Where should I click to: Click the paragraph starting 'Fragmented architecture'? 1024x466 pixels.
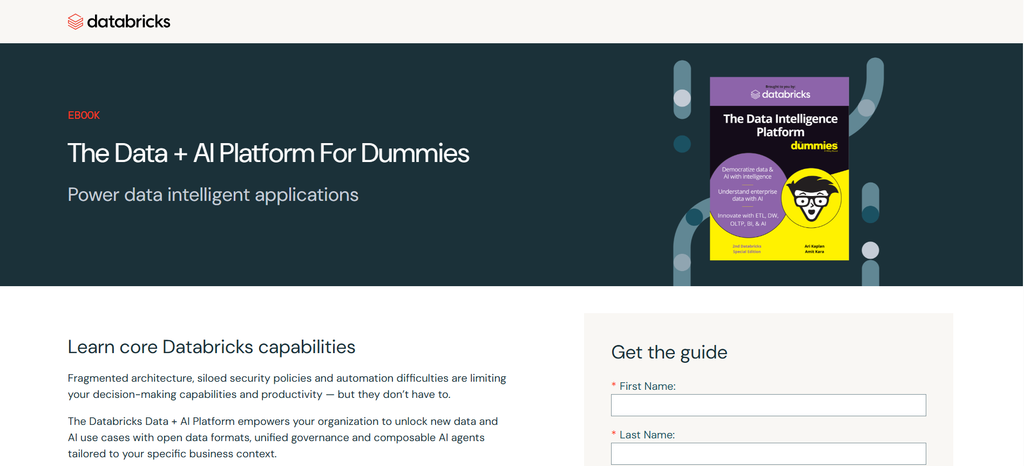coord(287,386)
